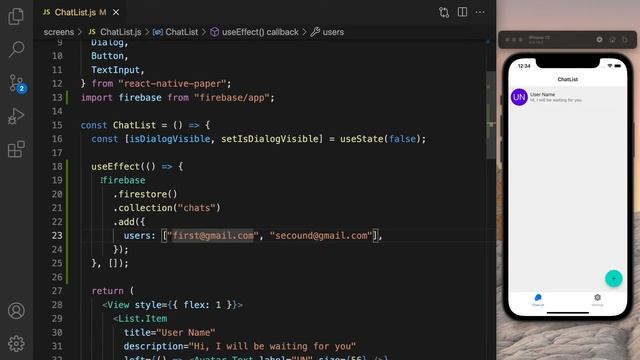This screenshot has width=640, height=360.
Task: Click the ChatList symbol breadcrumb
Action: coord(176,32)
